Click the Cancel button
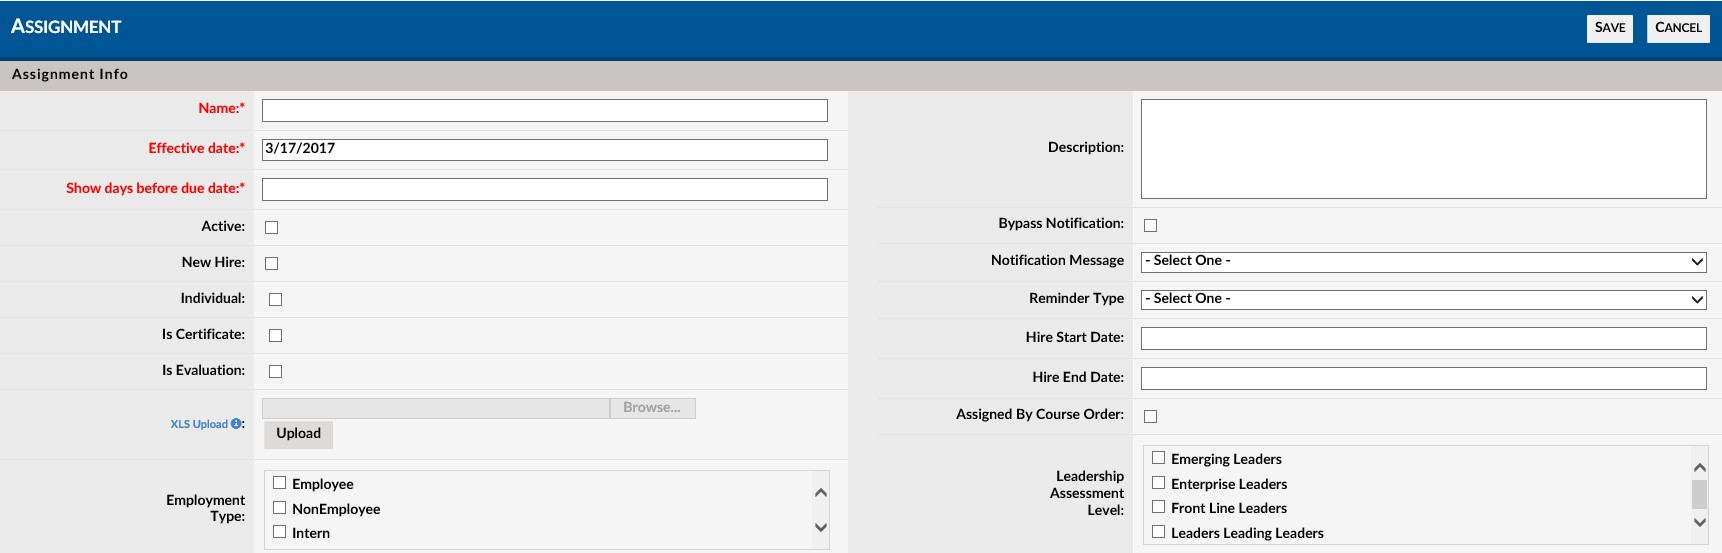This screenshot has width=1722, height=553. click(1677, 28)
